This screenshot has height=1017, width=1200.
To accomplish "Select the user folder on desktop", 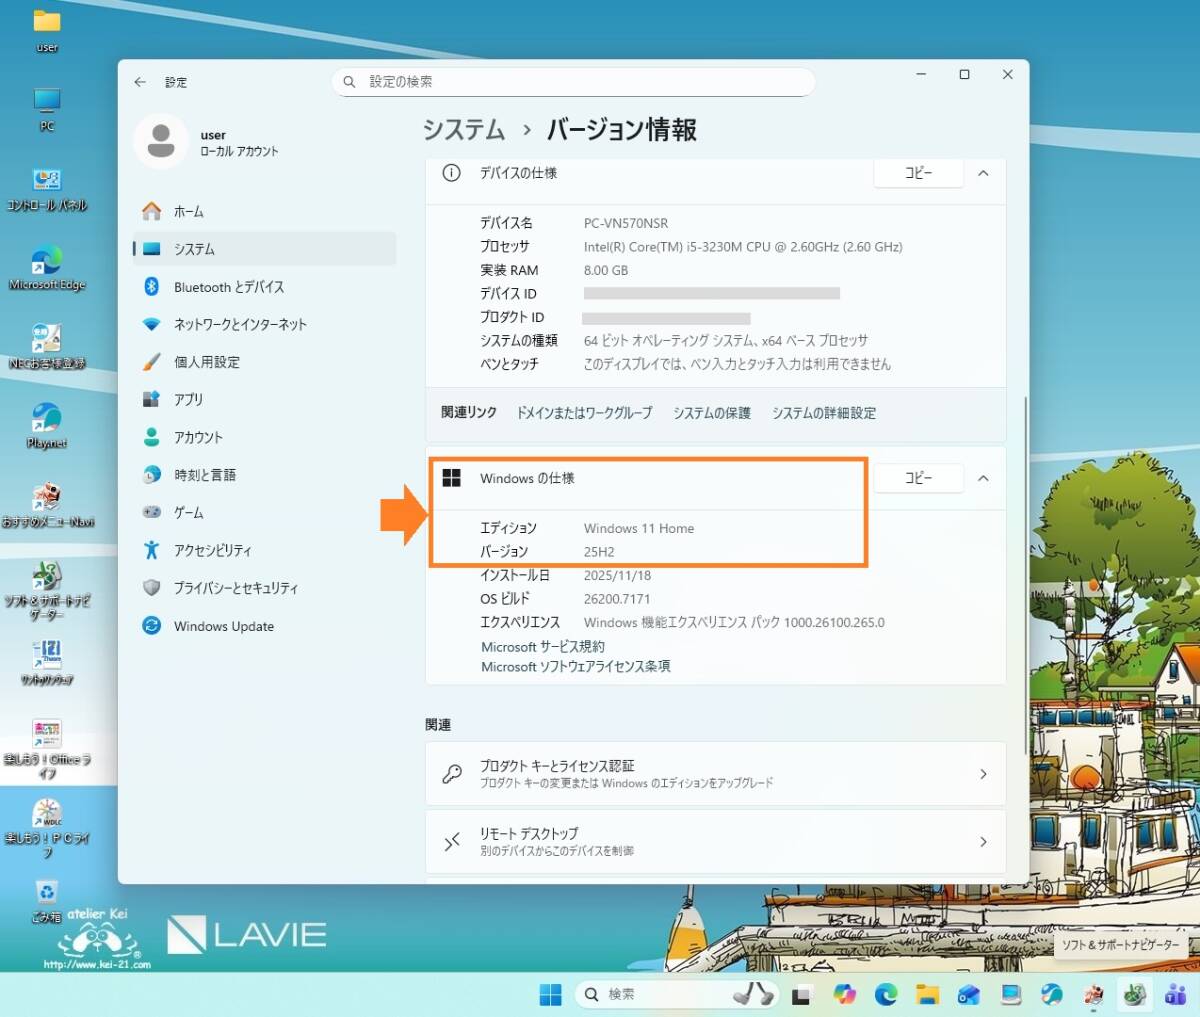I will pos(47,31).
